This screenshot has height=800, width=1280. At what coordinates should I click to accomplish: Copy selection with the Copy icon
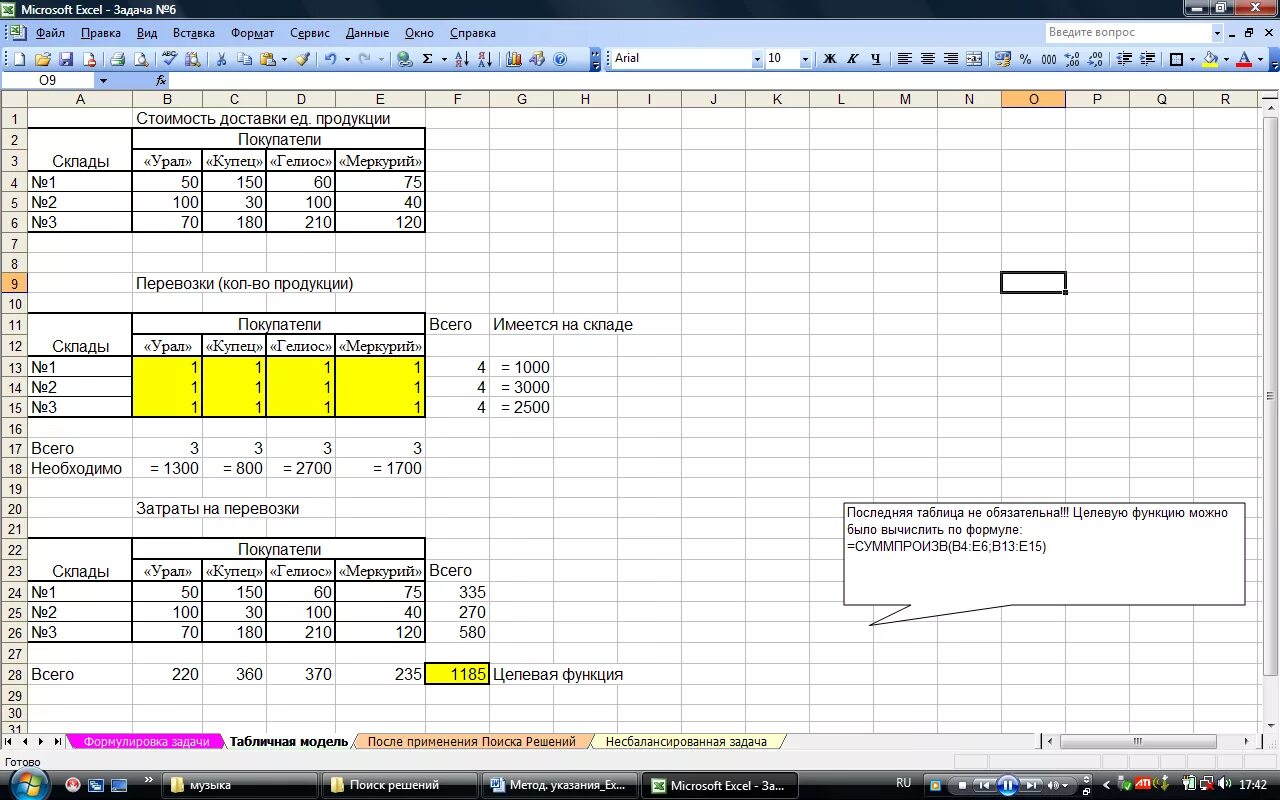[x=244, y=59]
